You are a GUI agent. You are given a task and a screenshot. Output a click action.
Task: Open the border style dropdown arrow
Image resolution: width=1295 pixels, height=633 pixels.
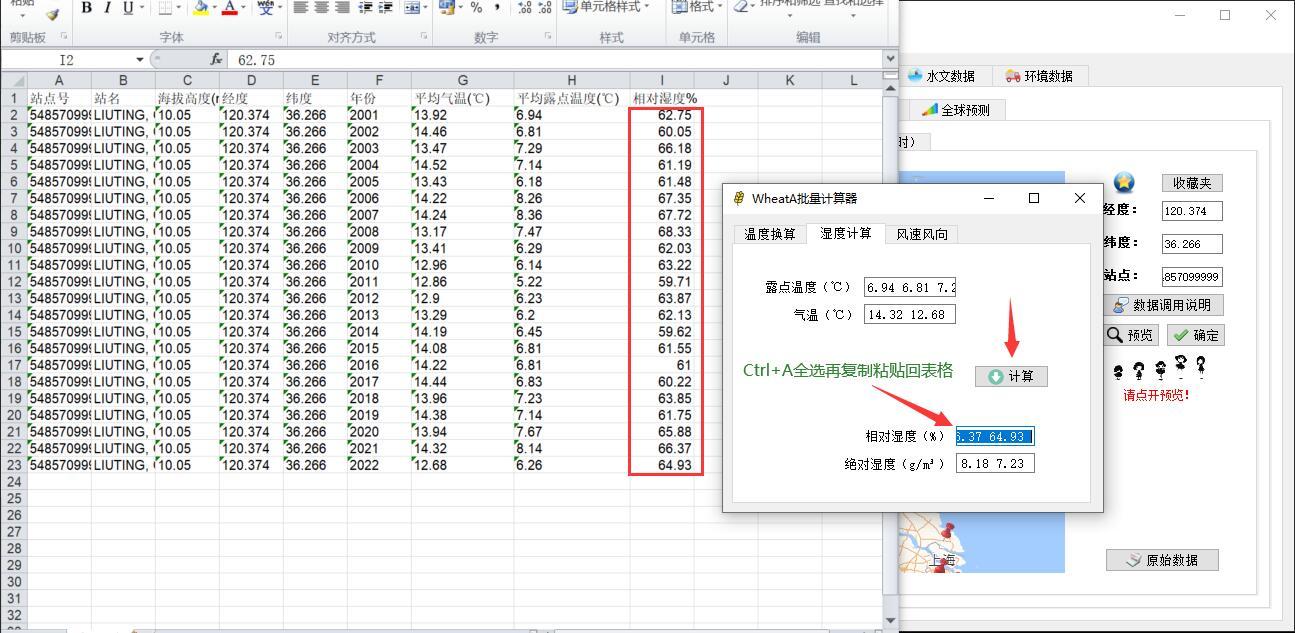179,8
